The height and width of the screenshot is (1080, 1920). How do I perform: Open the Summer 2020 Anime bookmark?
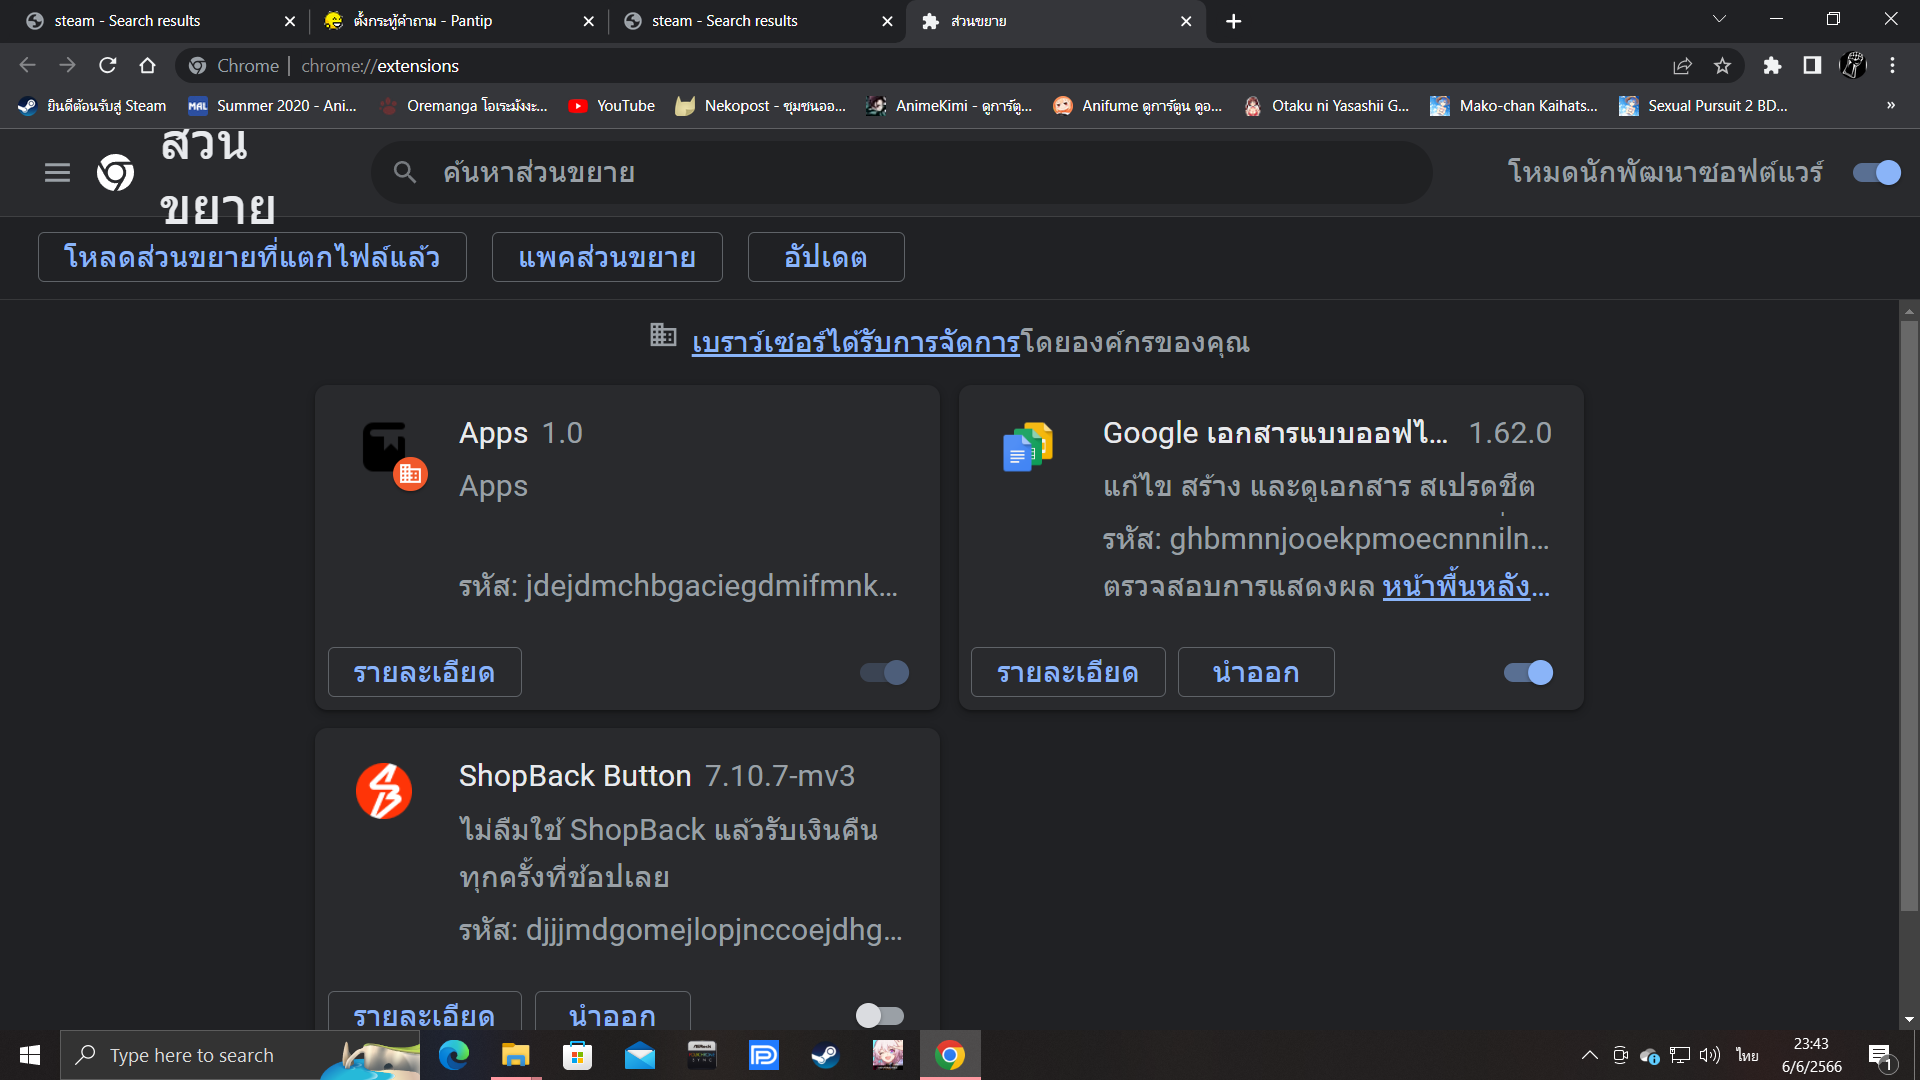coord(273,106)
